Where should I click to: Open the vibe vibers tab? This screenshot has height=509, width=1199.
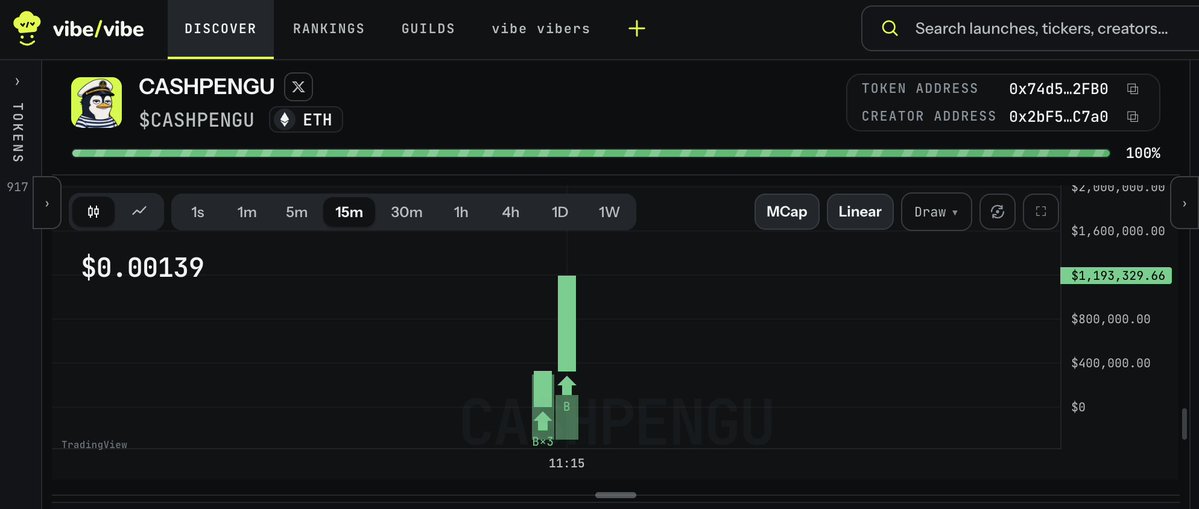point(541,29)
